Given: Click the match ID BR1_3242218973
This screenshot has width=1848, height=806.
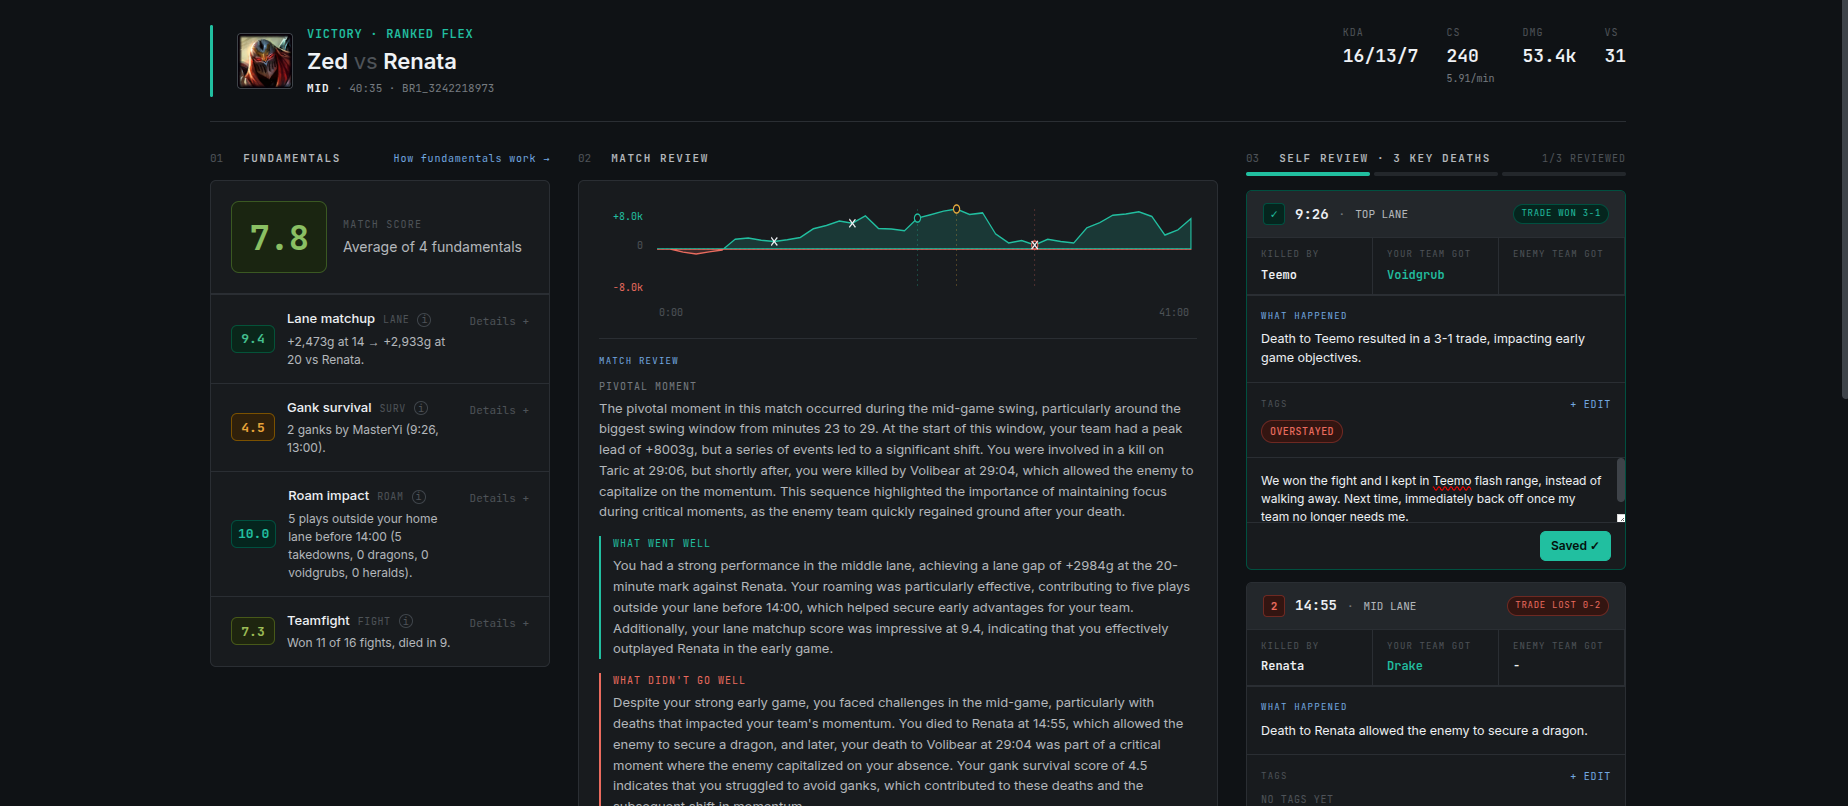Looking at the screenshot, I should point(448,88).
